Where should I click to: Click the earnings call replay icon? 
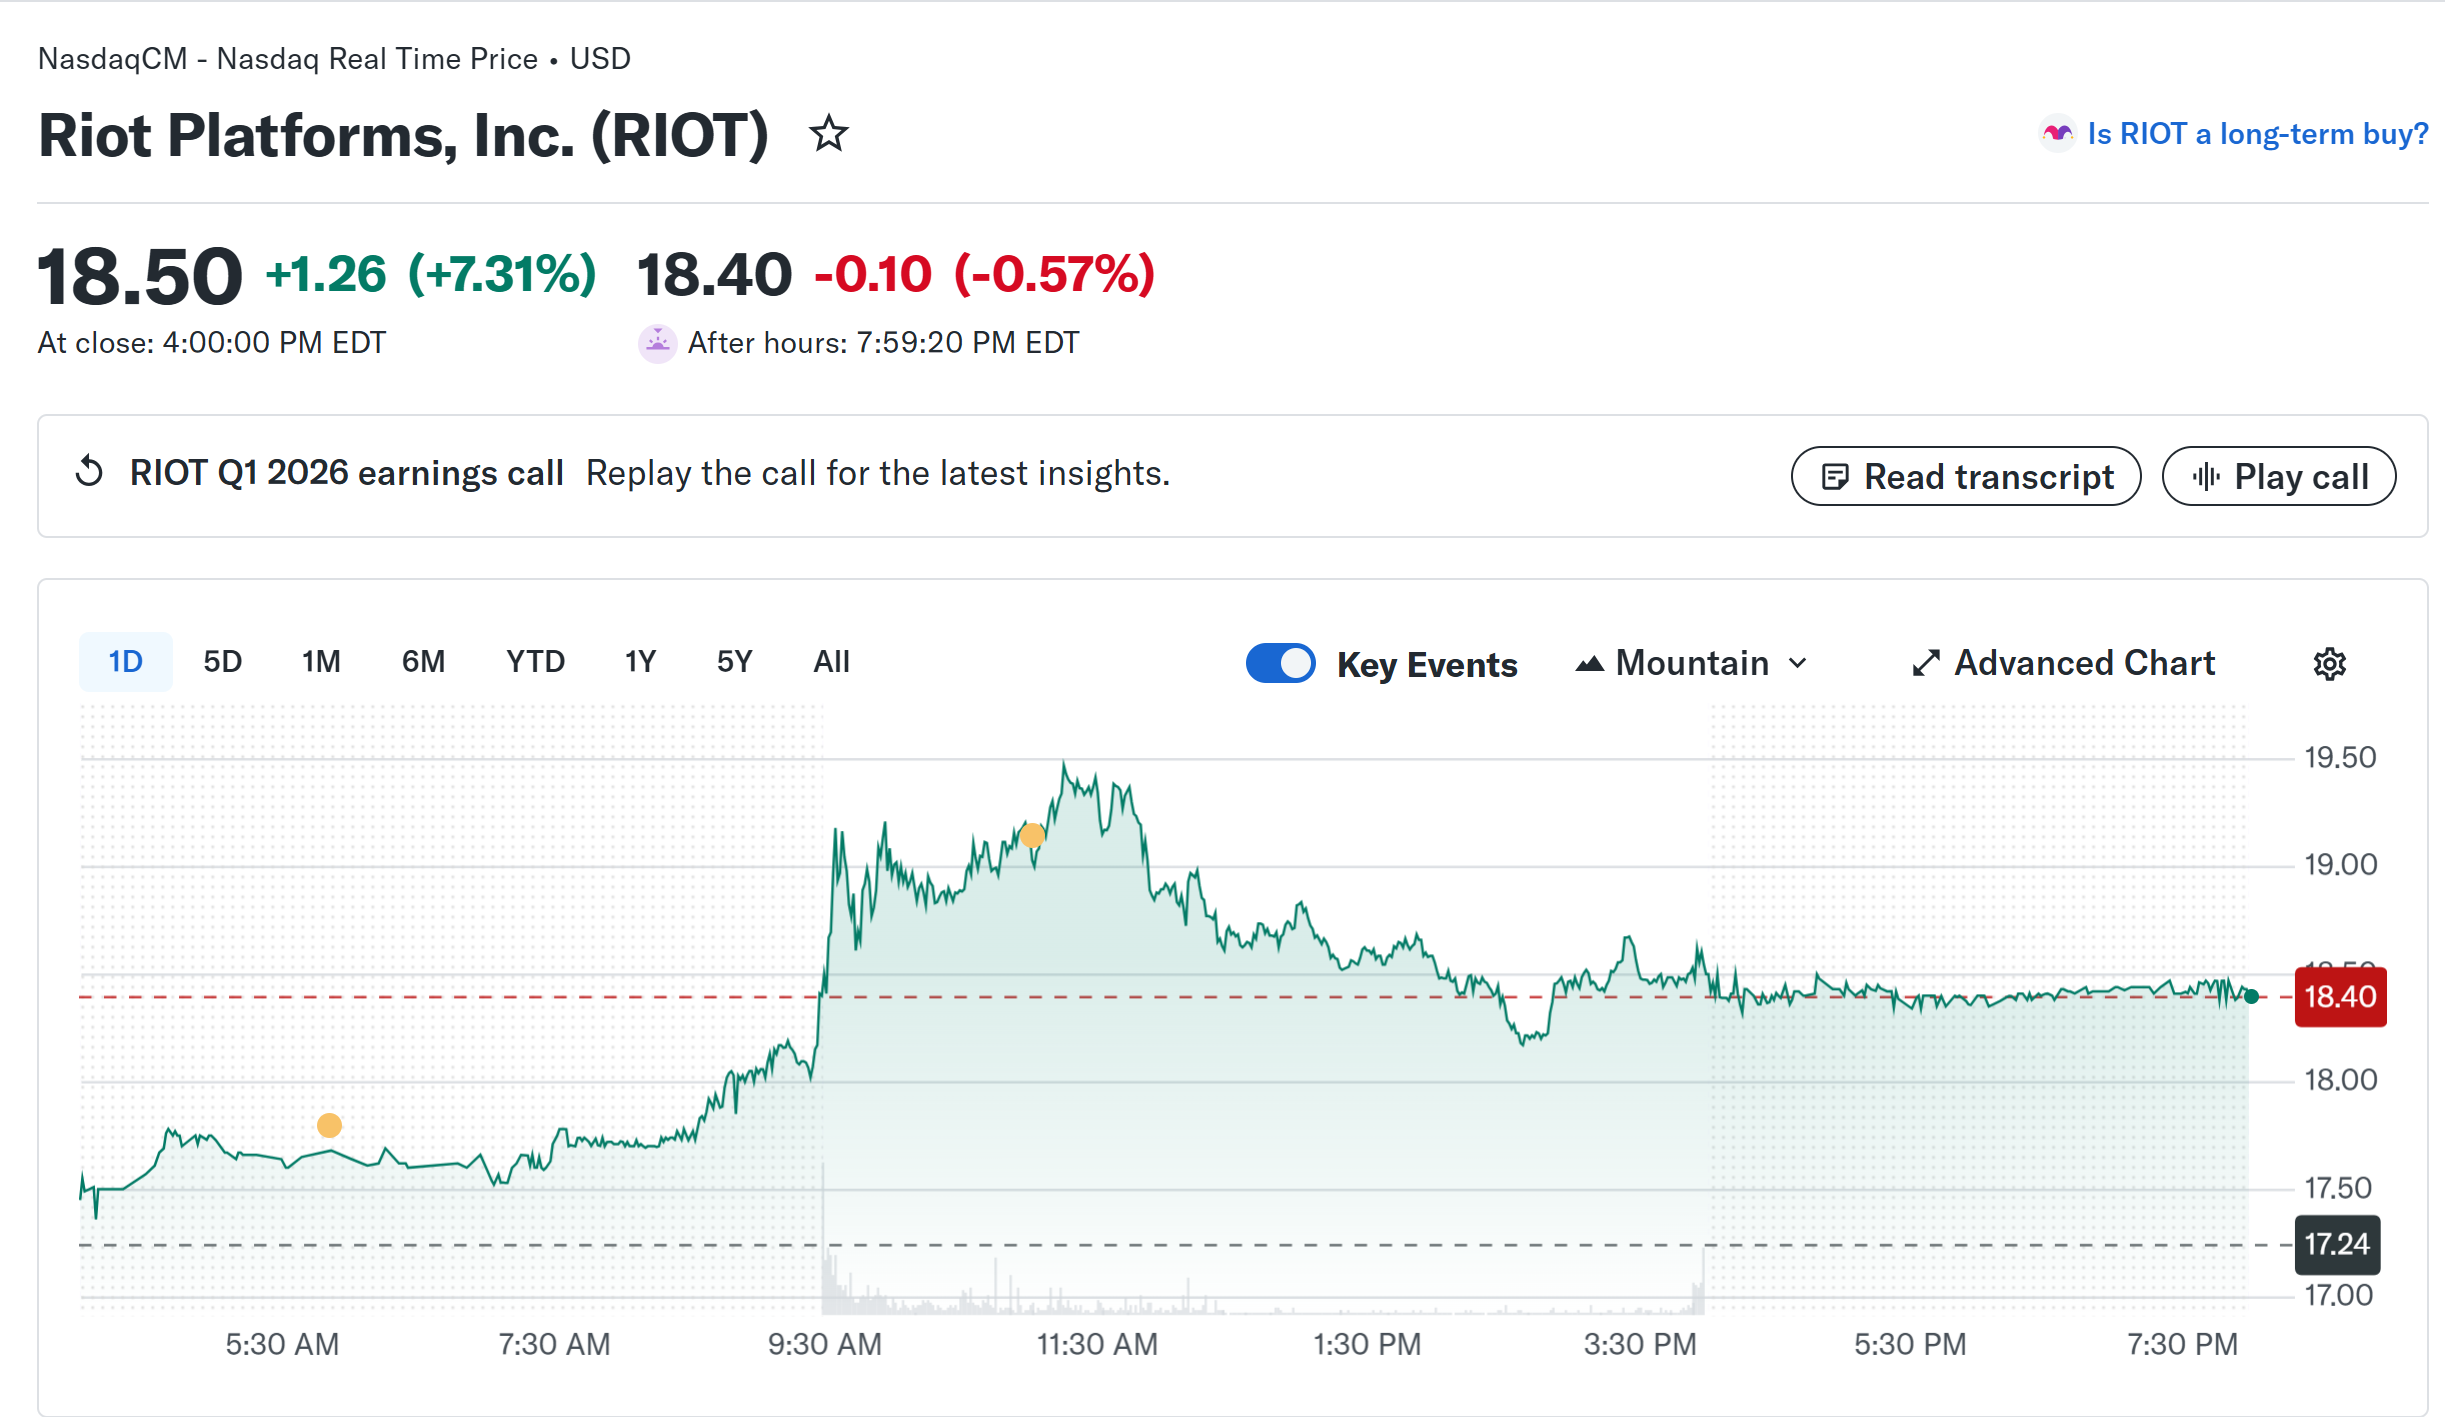[x=90, y=472]
